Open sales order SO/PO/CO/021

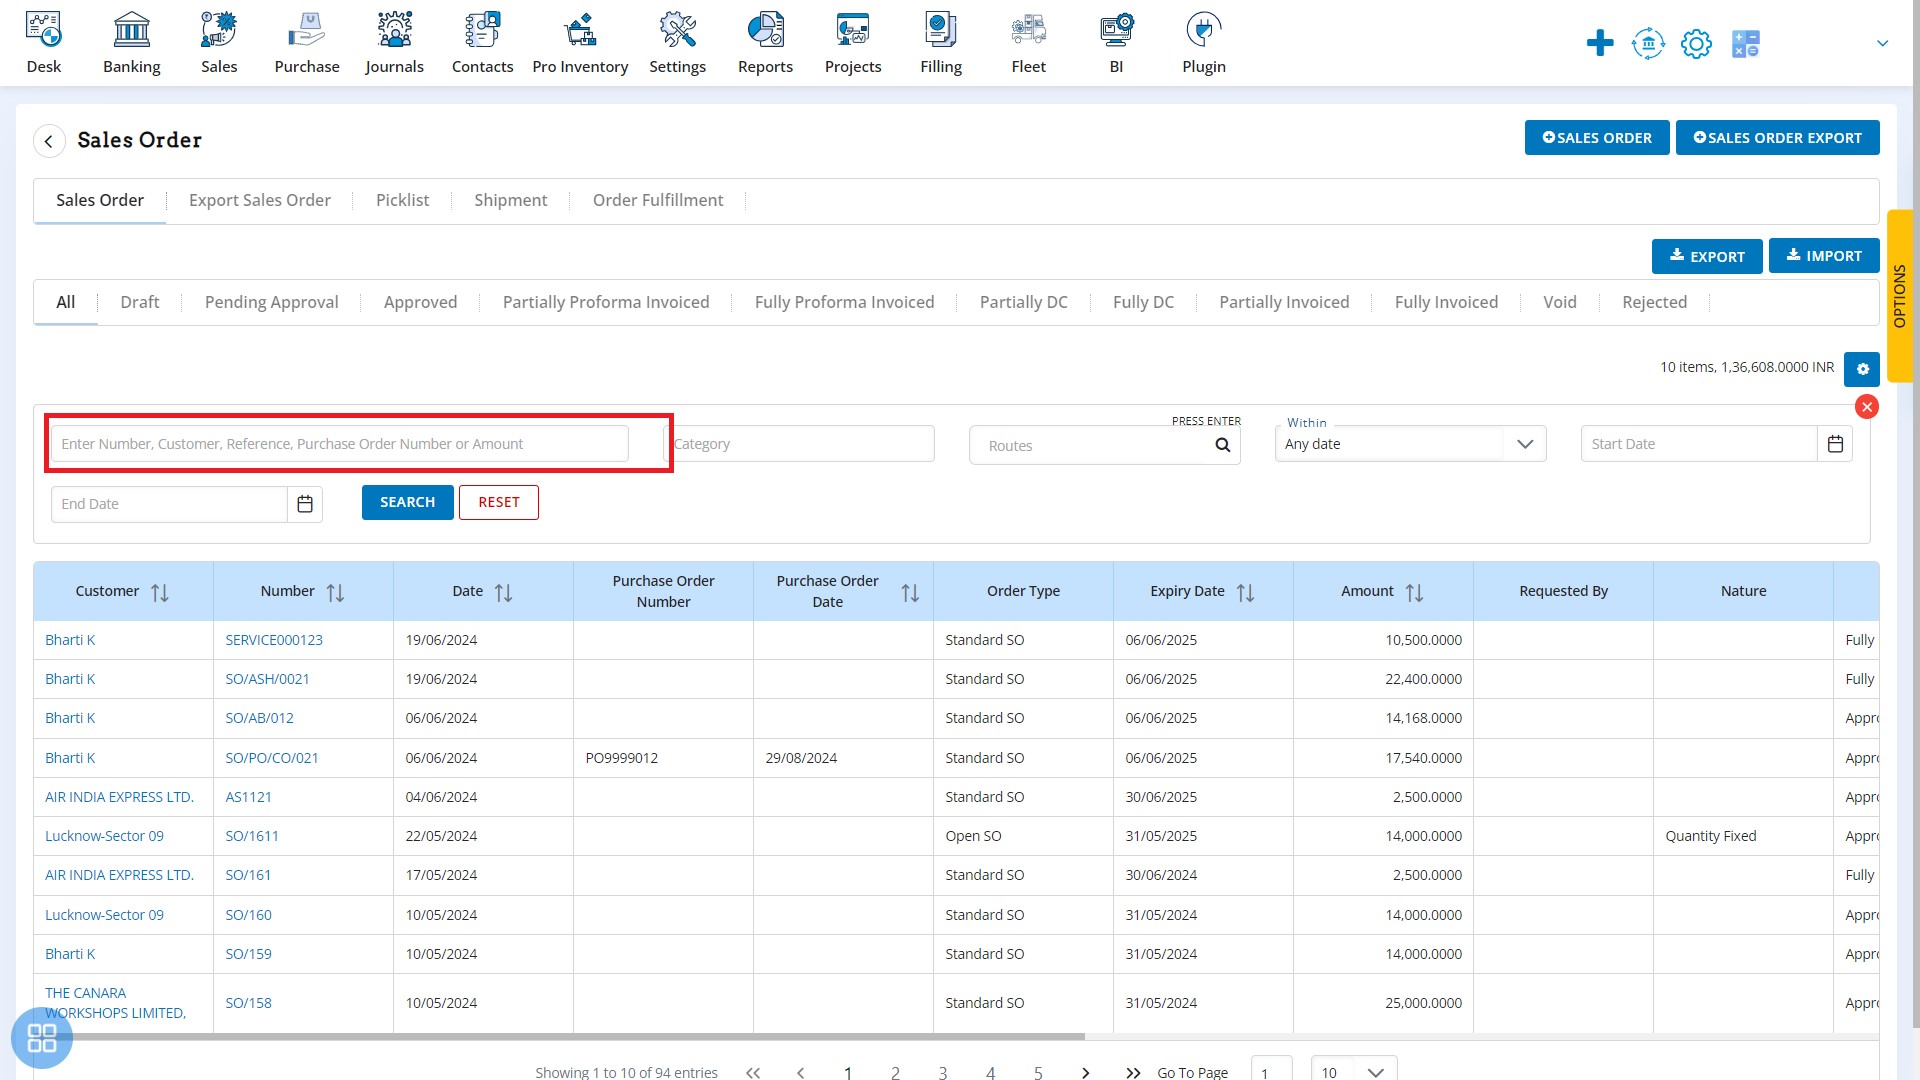(x=272, y=757)
